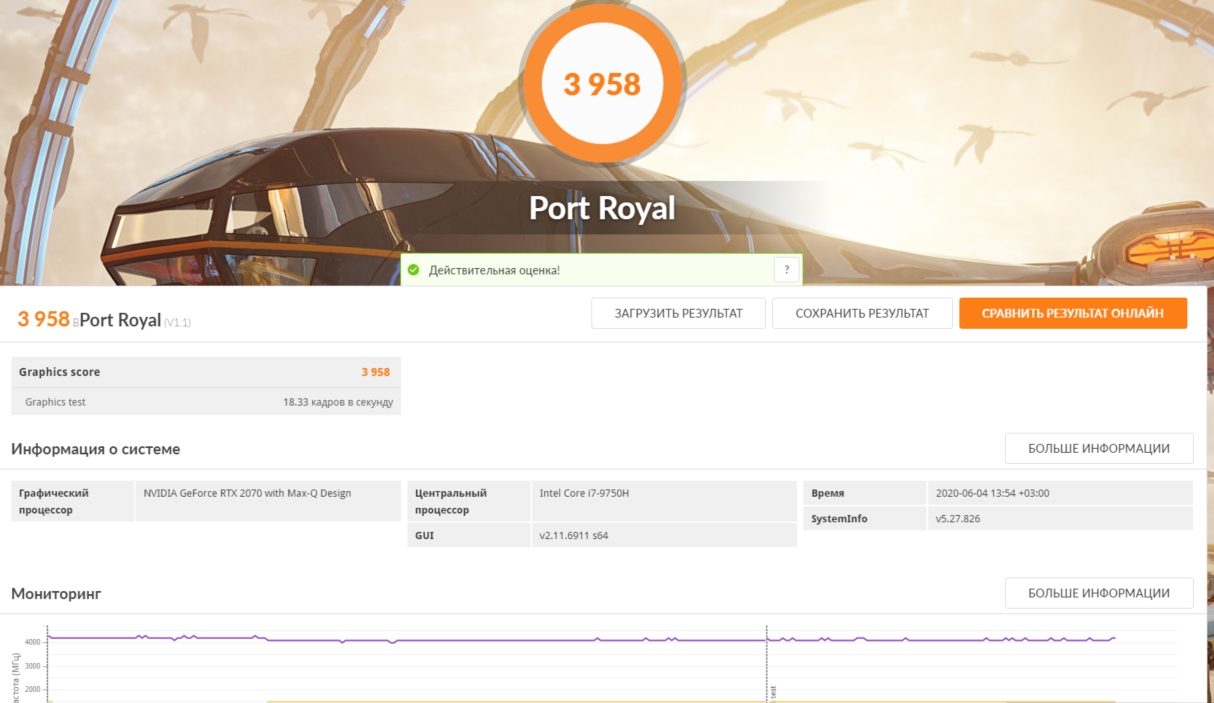Click the green valid score checkmark icon
The width and height of the screenshot is (1214, 703).
tap(413, 270)
